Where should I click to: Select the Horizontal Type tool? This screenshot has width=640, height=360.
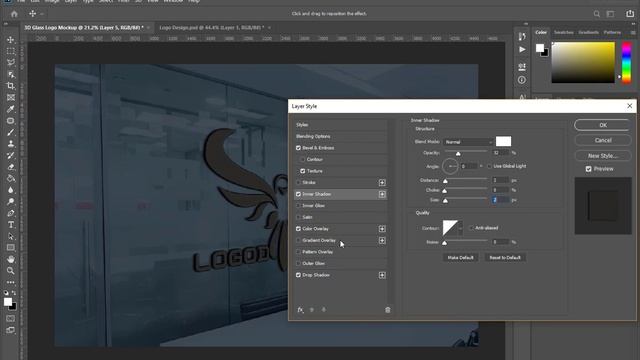11,225
